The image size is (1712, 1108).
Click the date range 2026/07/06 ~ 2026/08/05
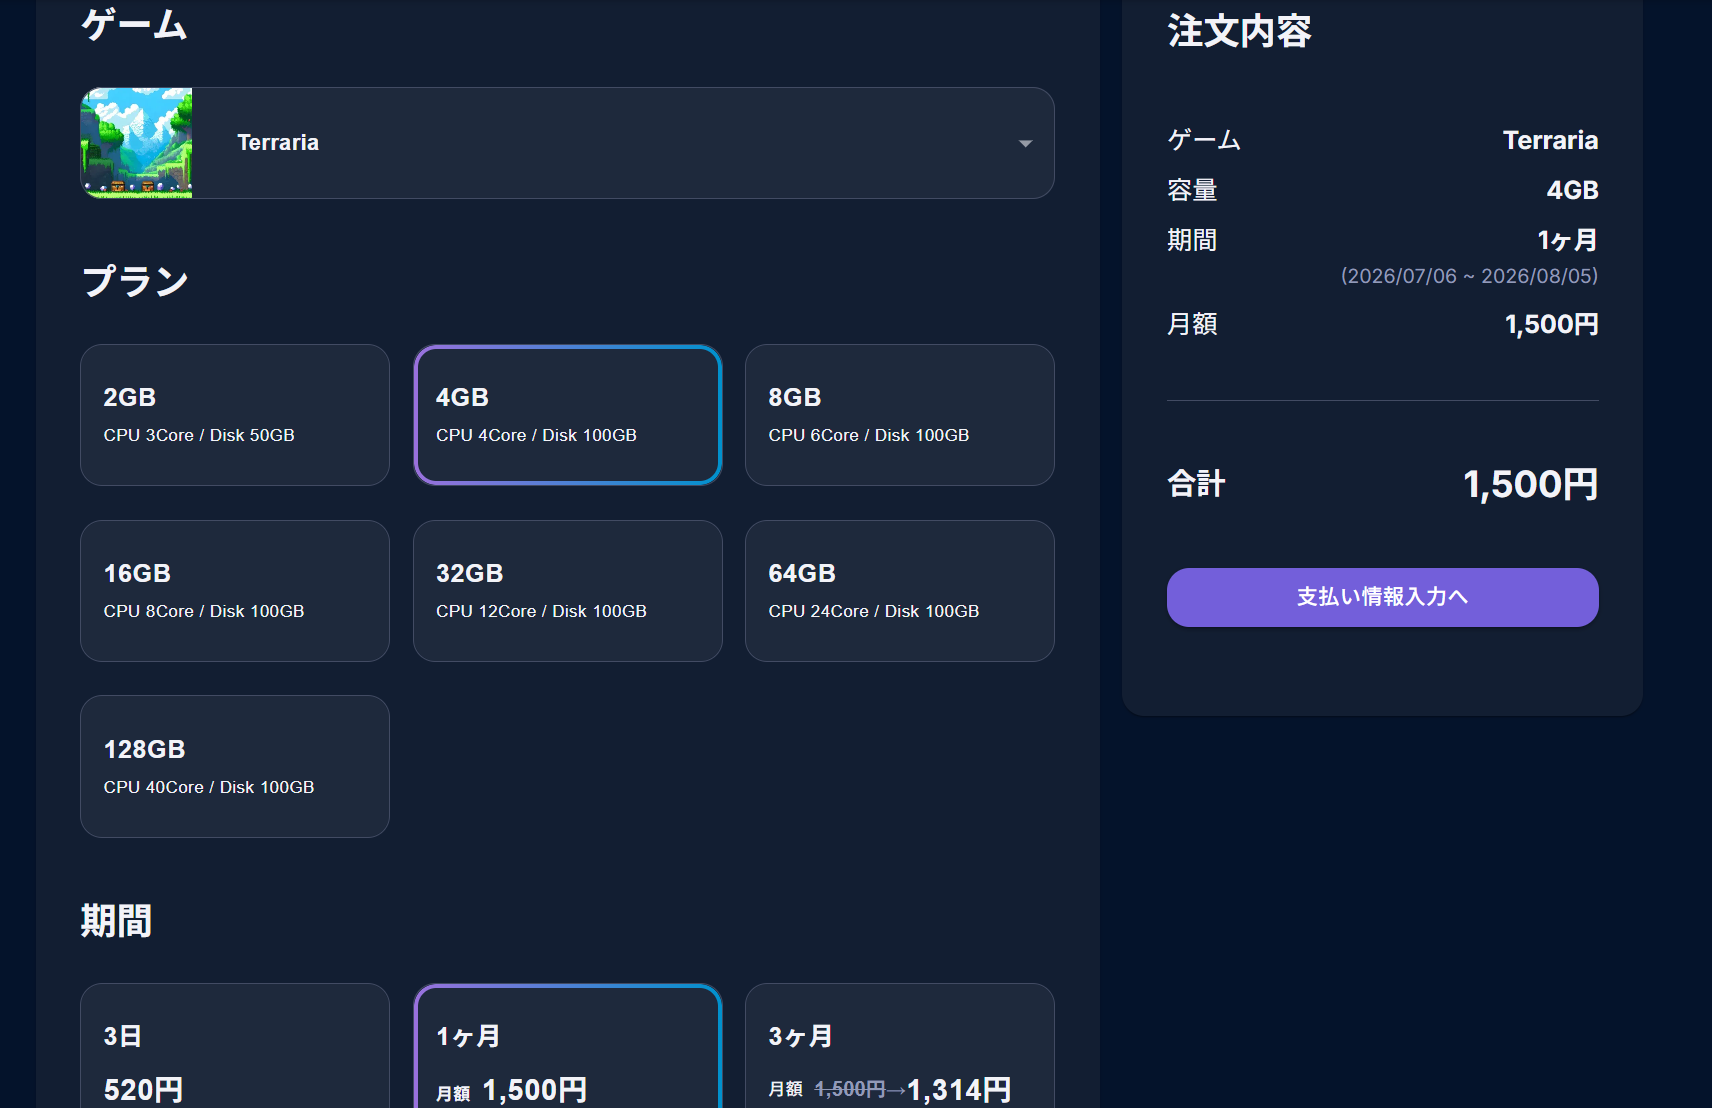pos(1469,276)
